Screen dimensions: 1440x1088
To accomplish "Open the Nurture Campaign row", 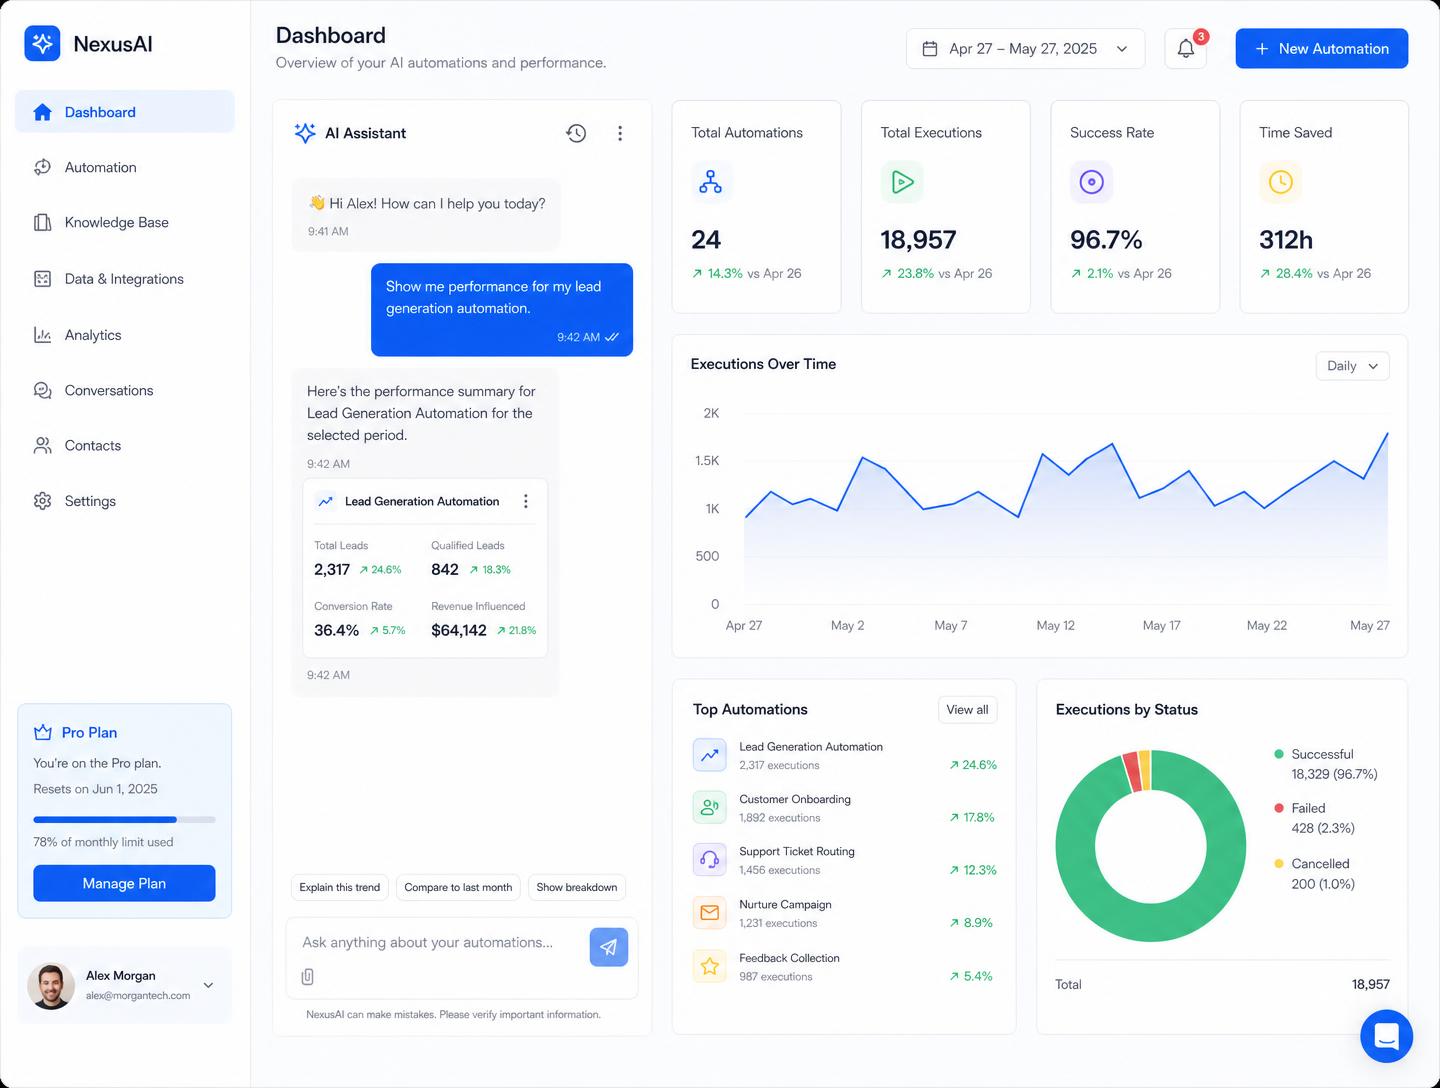I will [845, 913].
